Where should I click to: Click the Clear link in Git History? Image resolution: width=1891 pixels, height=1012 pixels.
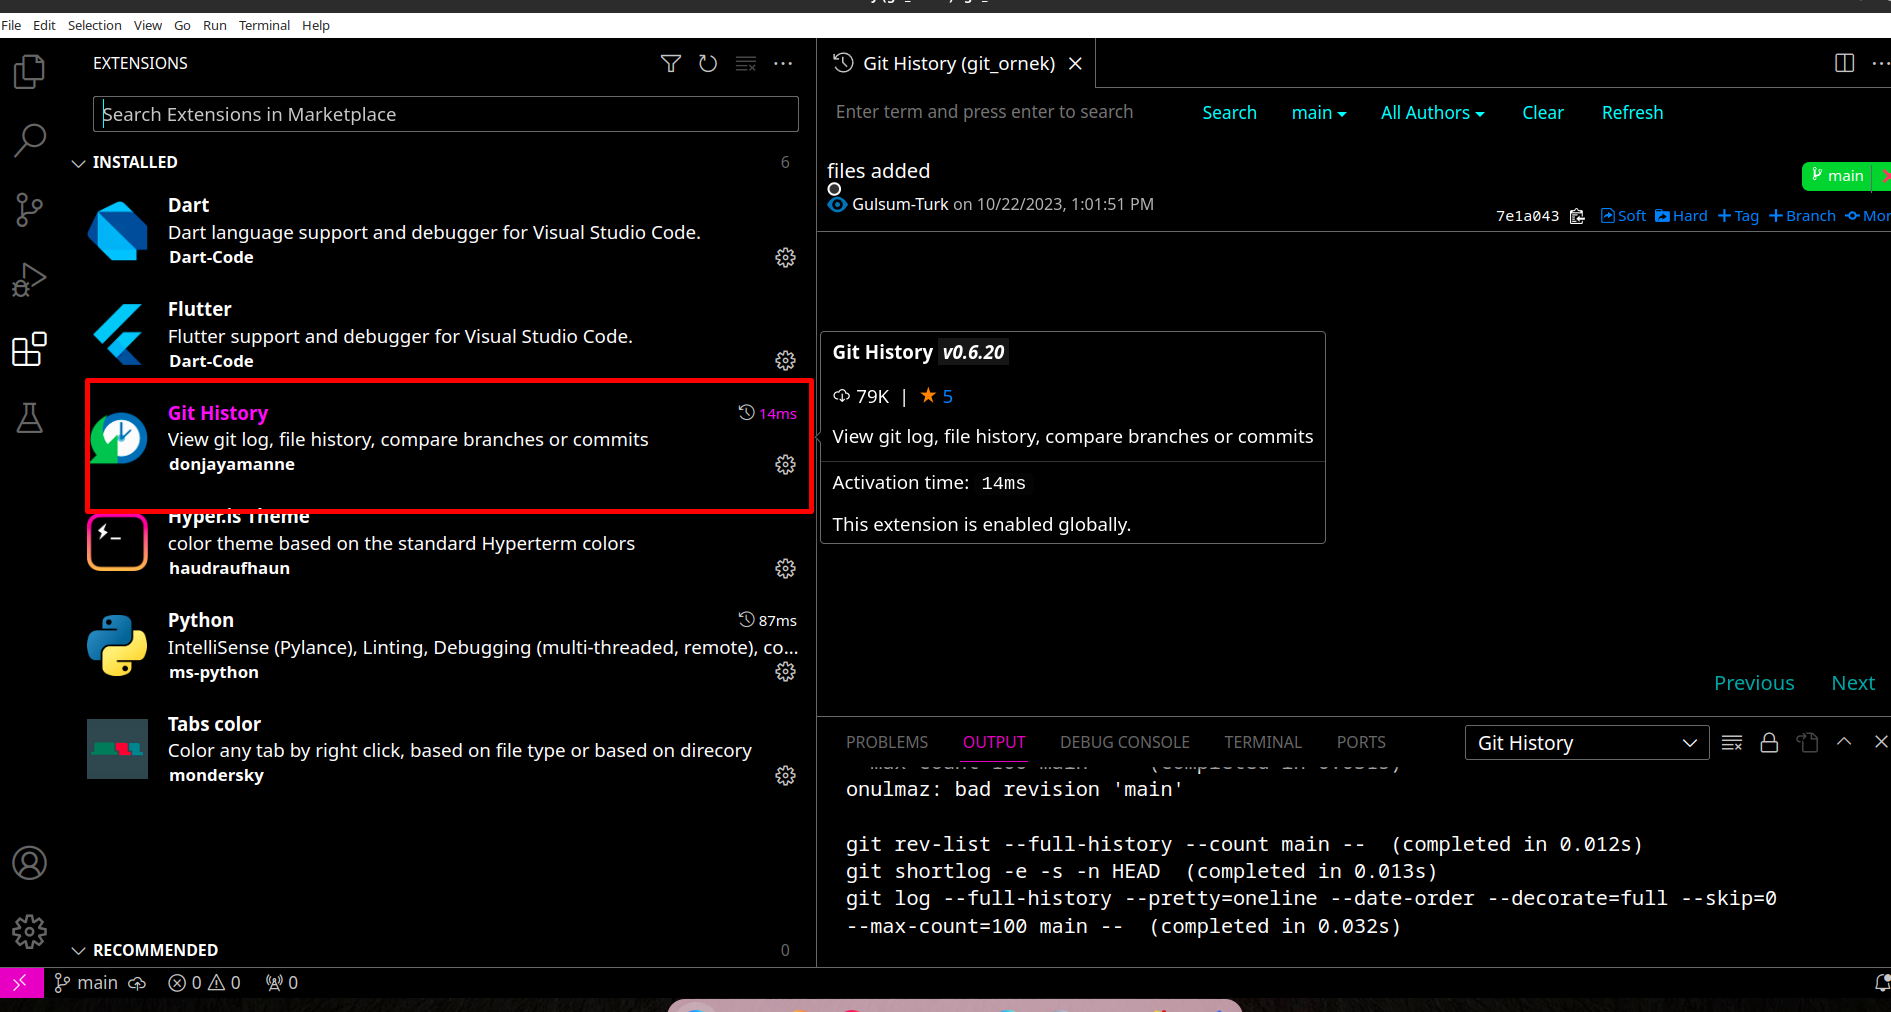[1543, 113]
